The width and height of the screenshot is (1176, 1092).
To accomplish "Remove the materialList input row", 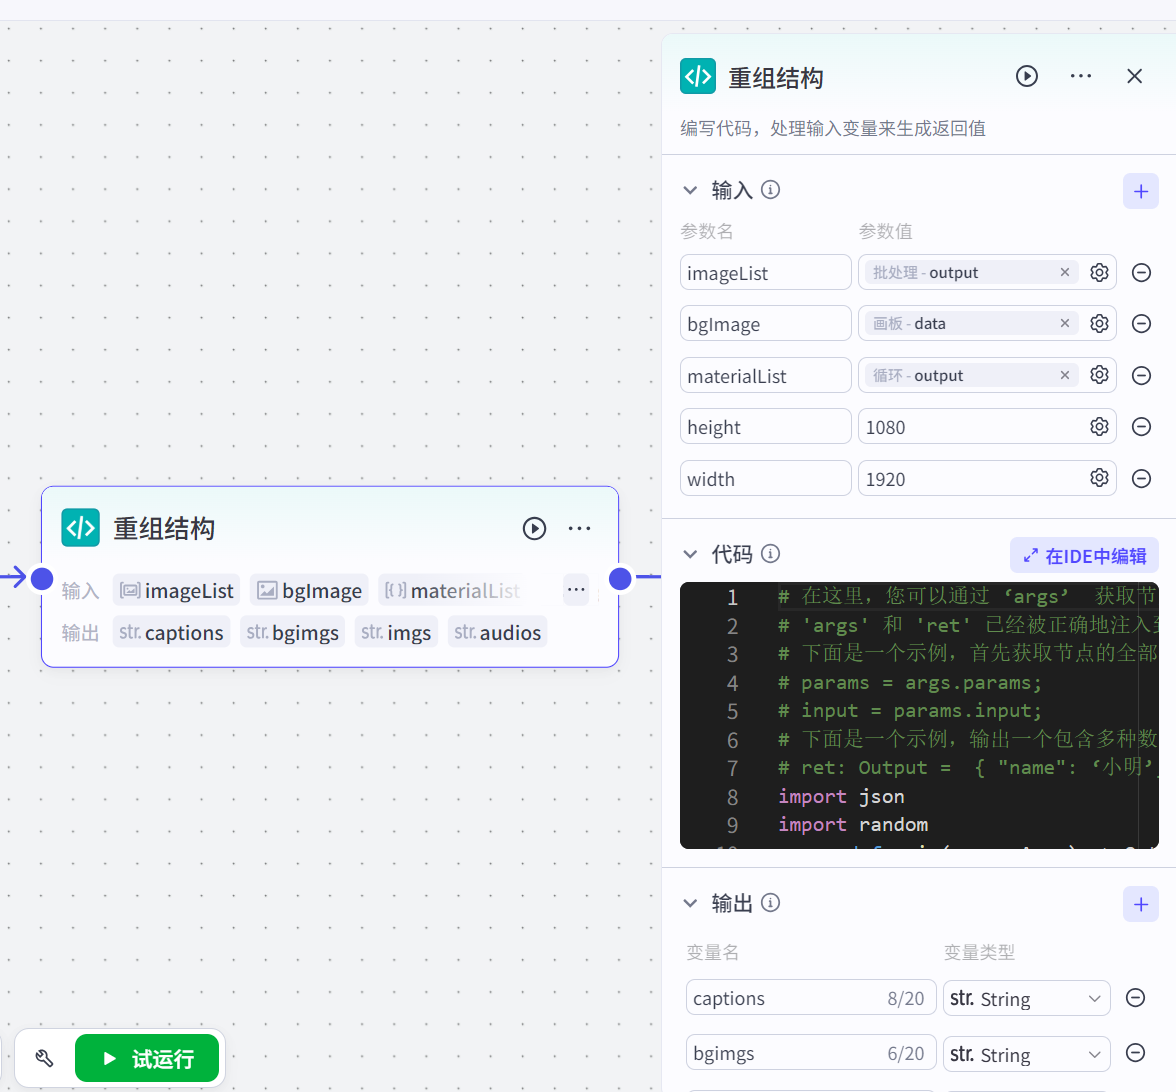I will pos(1141,375).
